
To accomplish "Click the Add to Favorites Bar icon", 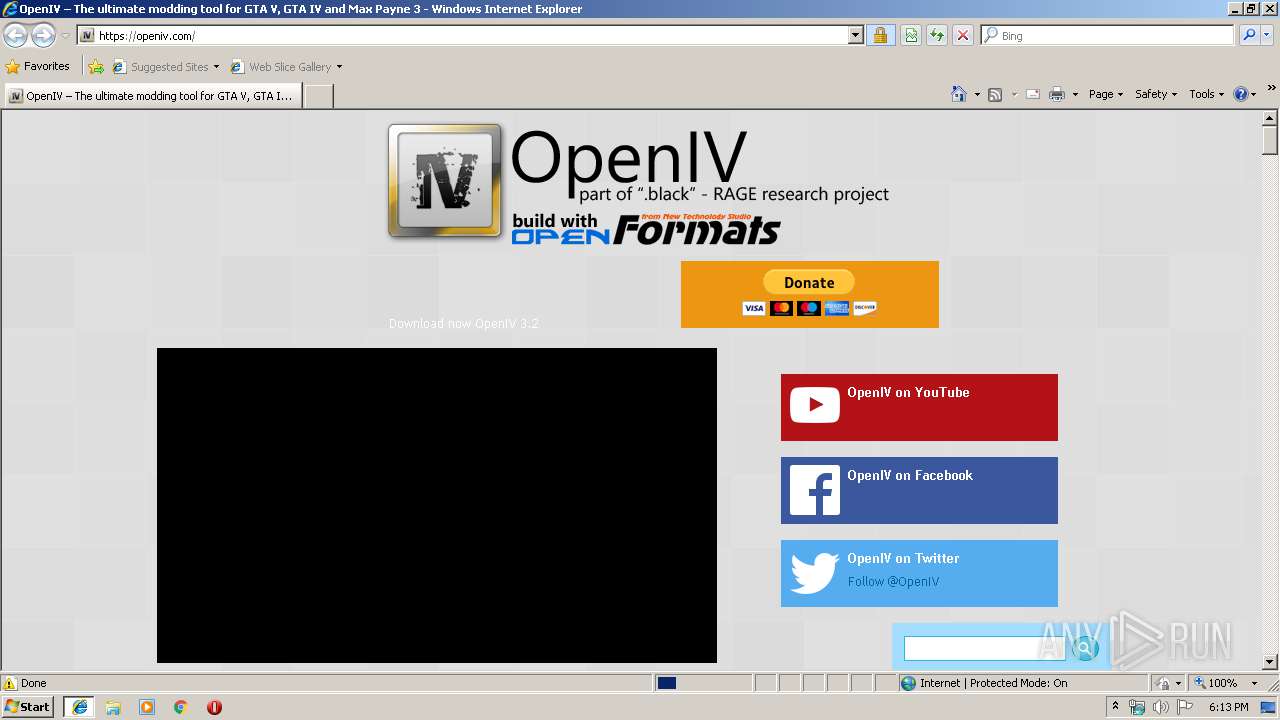I will [96, 67].
